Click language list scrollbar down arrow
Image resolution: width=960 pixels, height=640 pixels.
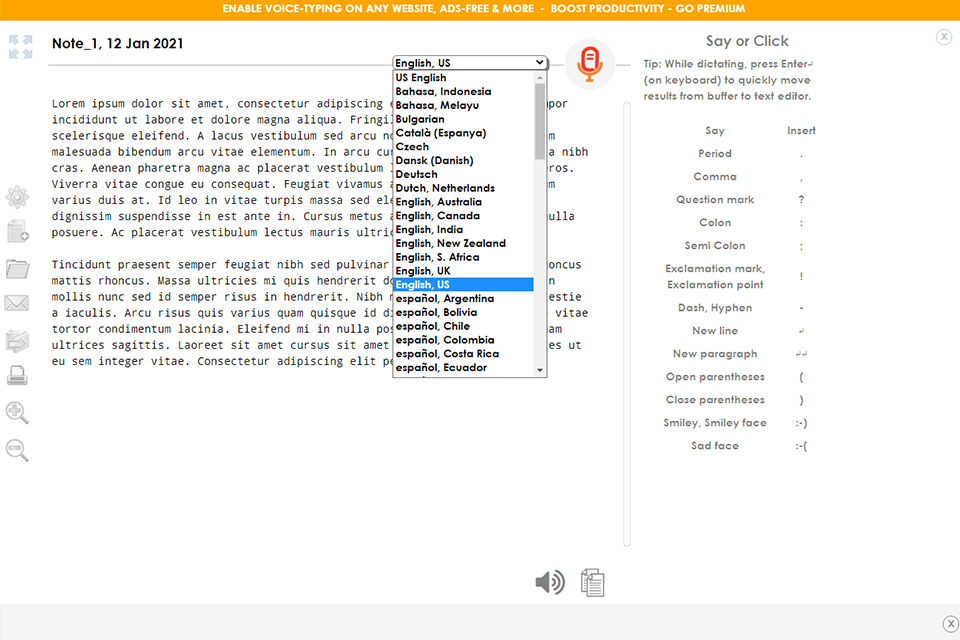tap(539, 370)
